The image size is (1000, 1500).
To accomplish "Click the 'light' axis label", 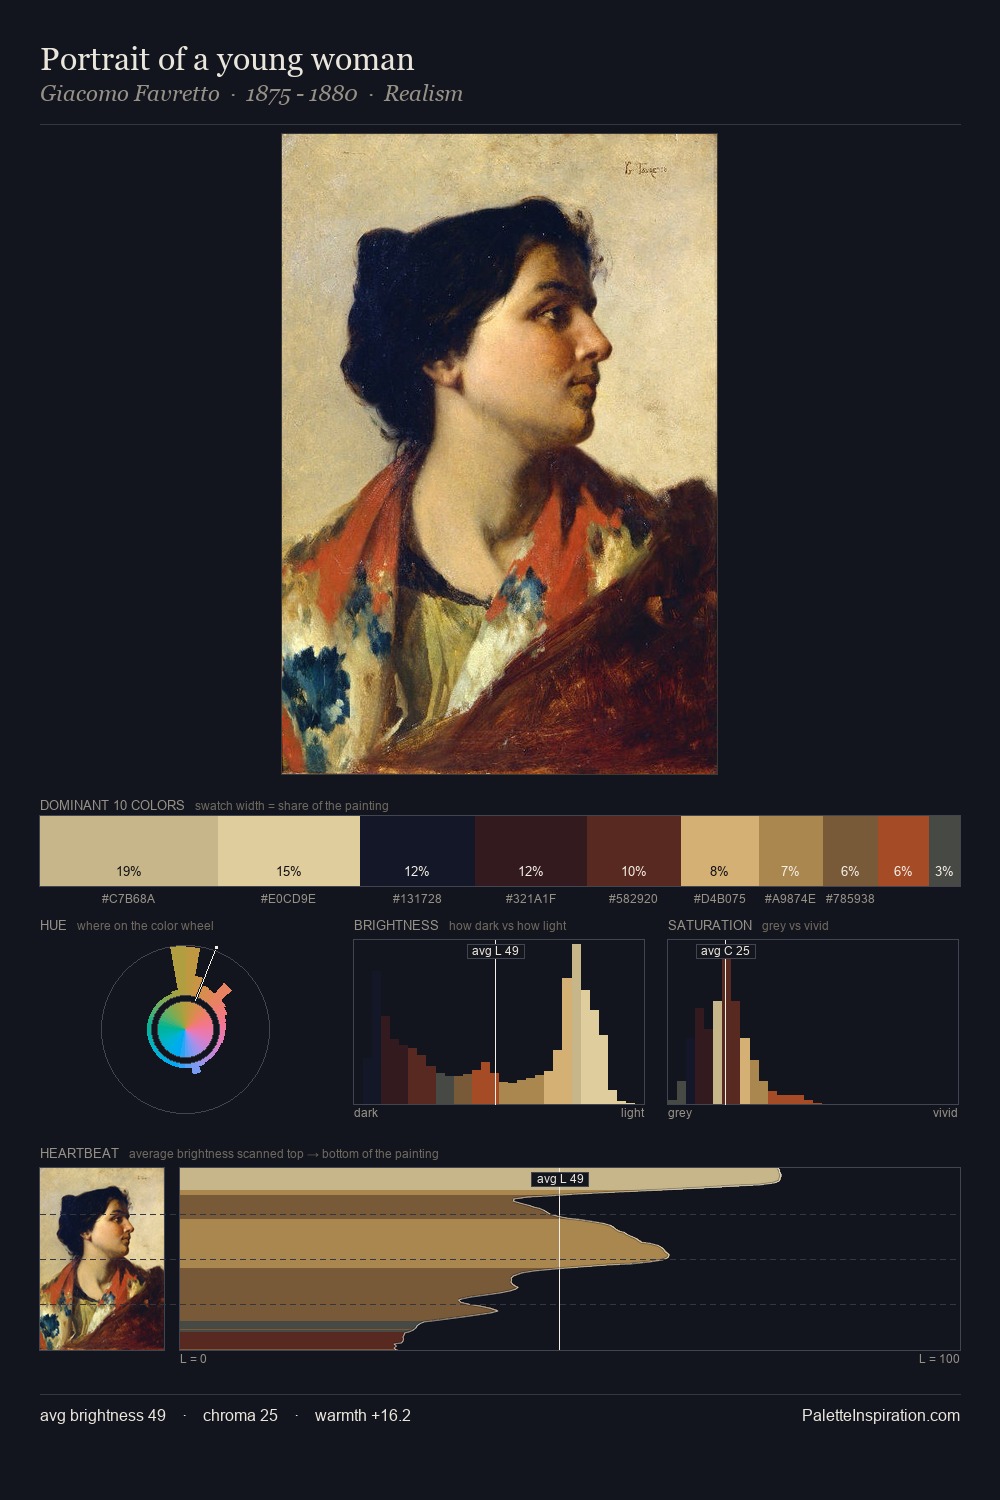I will [x=633, y=1113].
